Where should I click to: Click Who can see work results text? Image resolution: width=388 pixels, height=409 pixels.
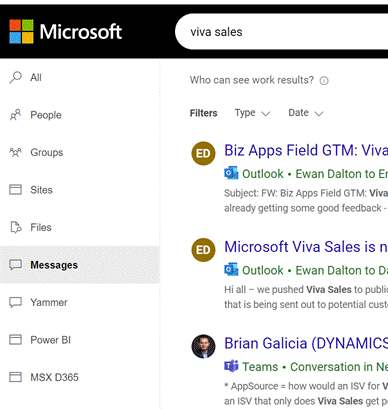pyautogui.click(x=252, y=80)
